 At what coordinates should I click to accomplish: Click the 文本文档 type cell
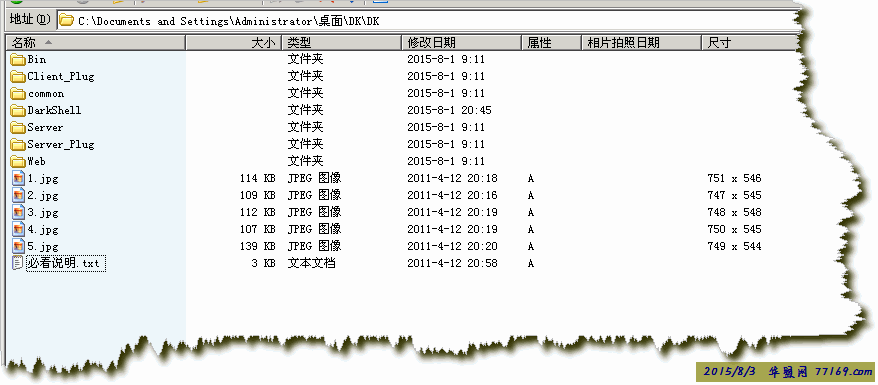point(311,263)
